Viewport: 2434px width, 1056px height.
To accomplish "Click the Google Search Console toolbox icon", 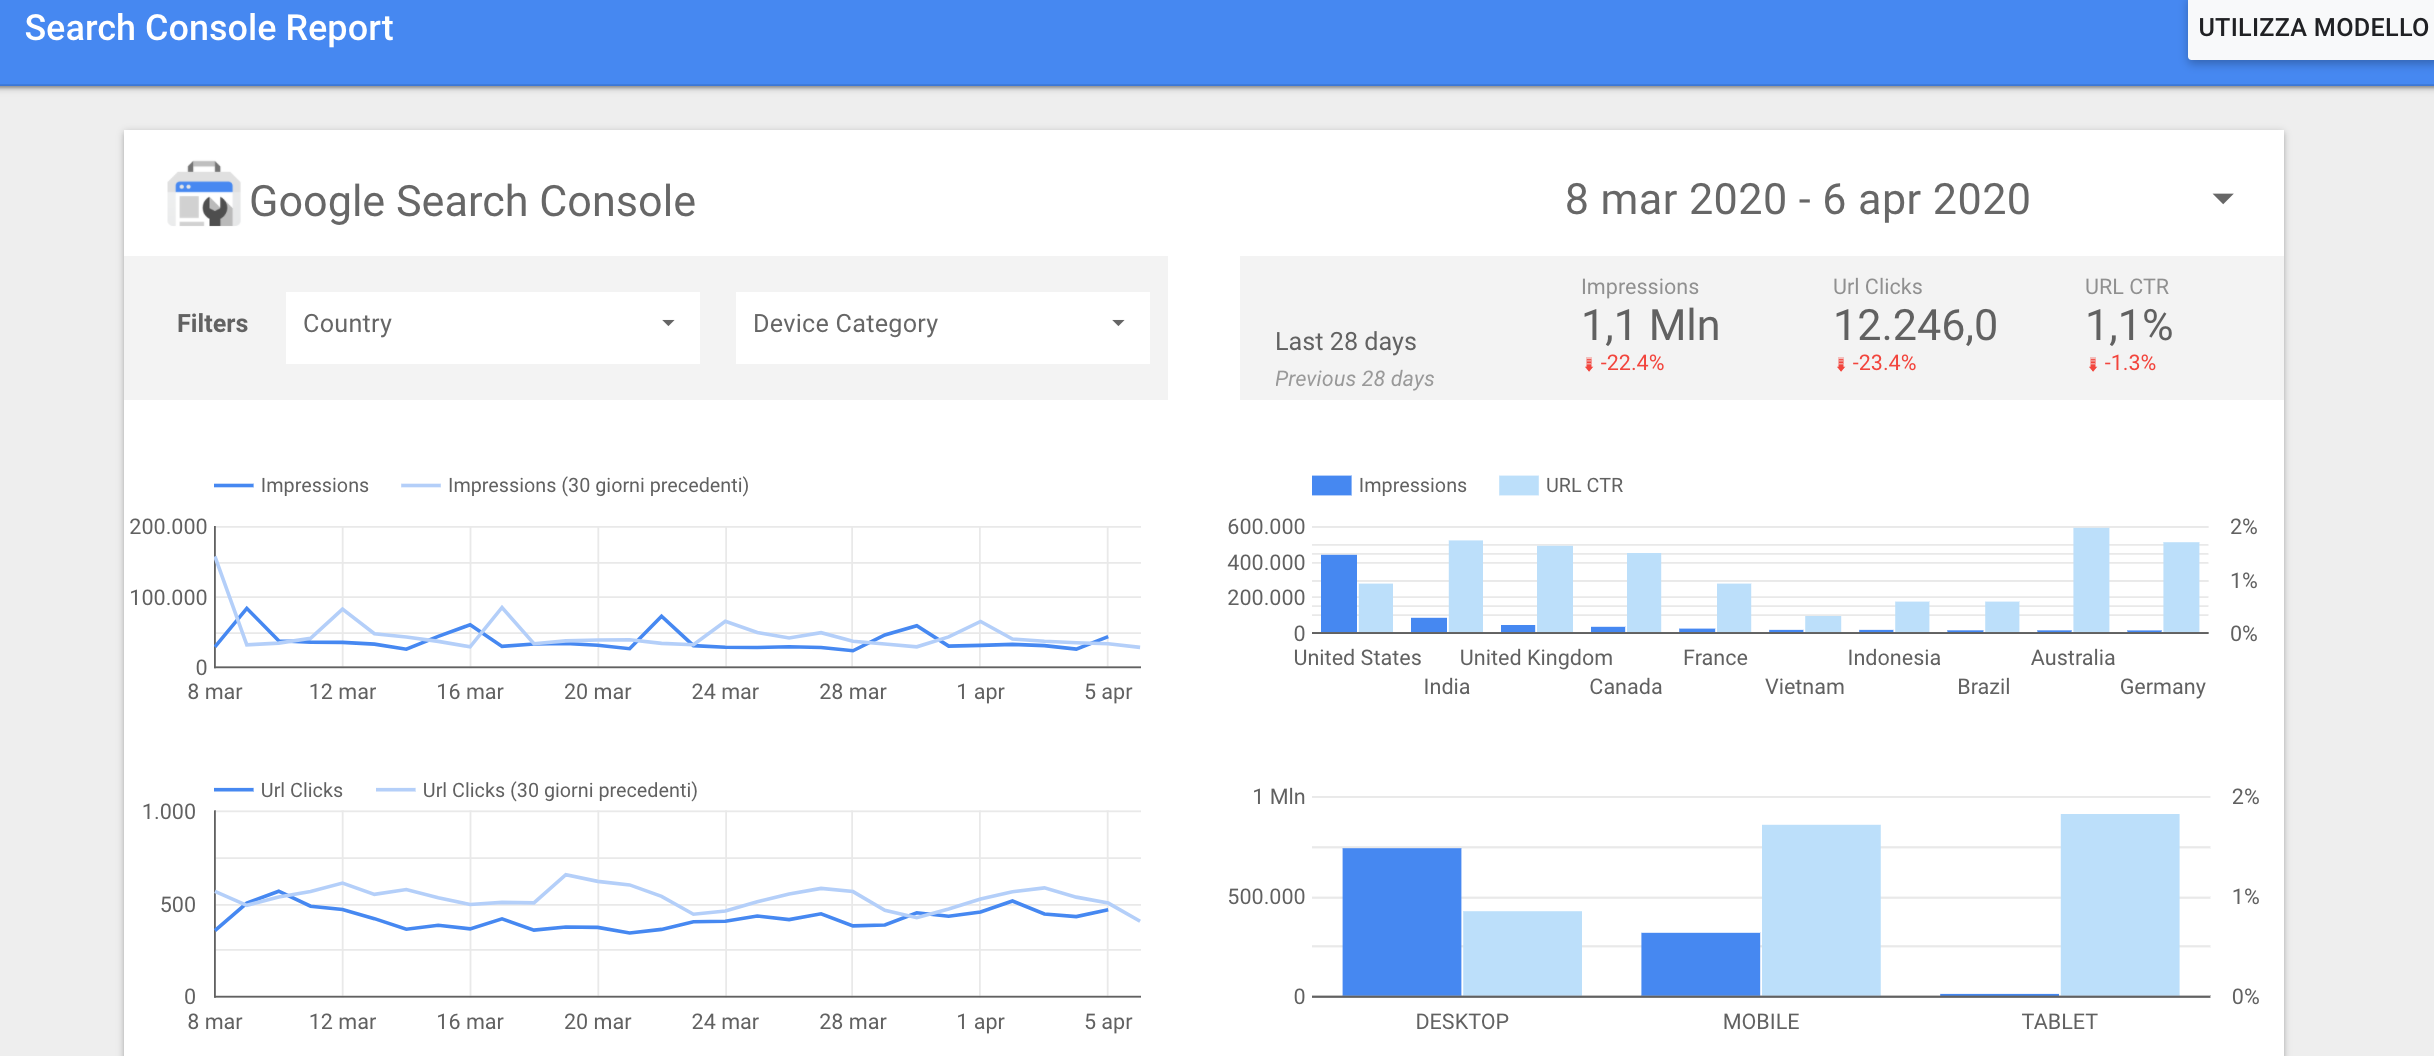I will [x=202, y=200].
